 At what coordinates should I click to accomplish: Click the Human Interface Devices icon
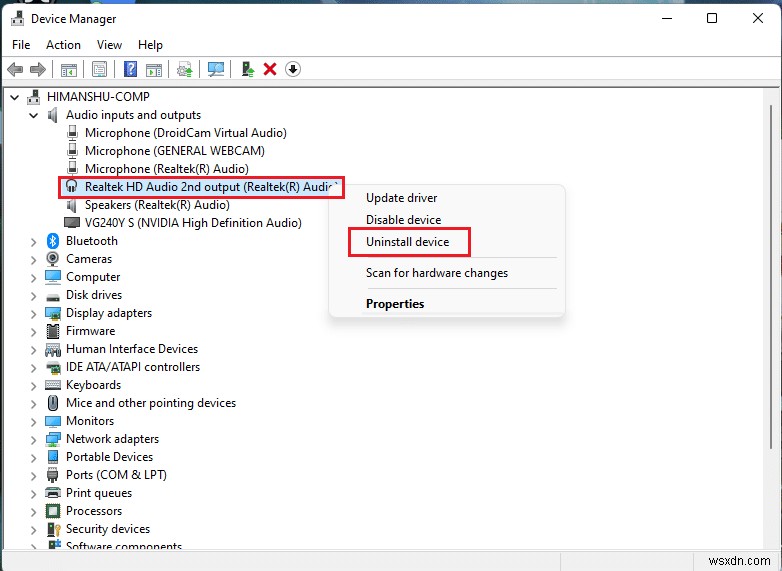(53, 350)
